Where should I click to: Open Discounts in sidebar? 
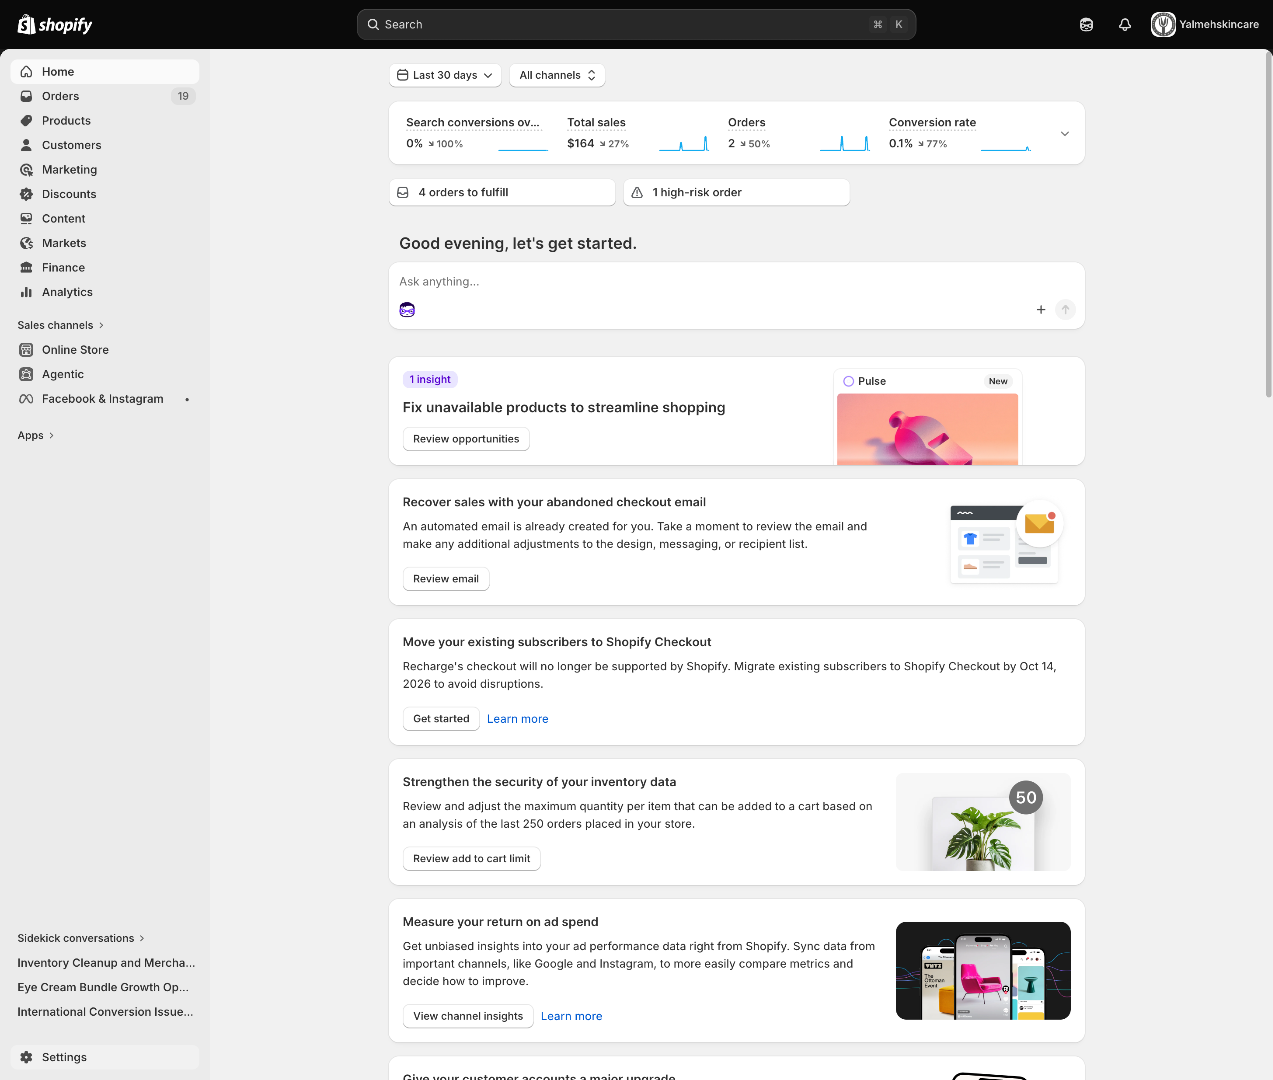105,194
